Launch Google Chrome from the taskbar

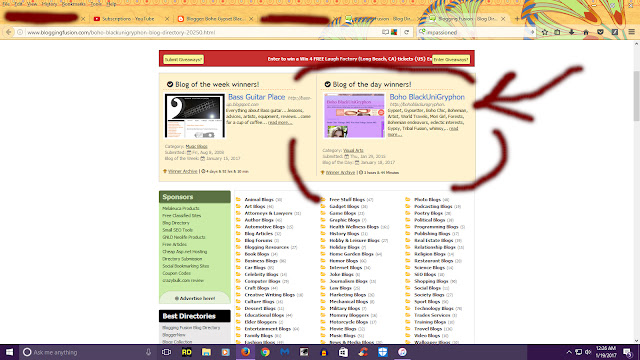(x=265, y=352)
